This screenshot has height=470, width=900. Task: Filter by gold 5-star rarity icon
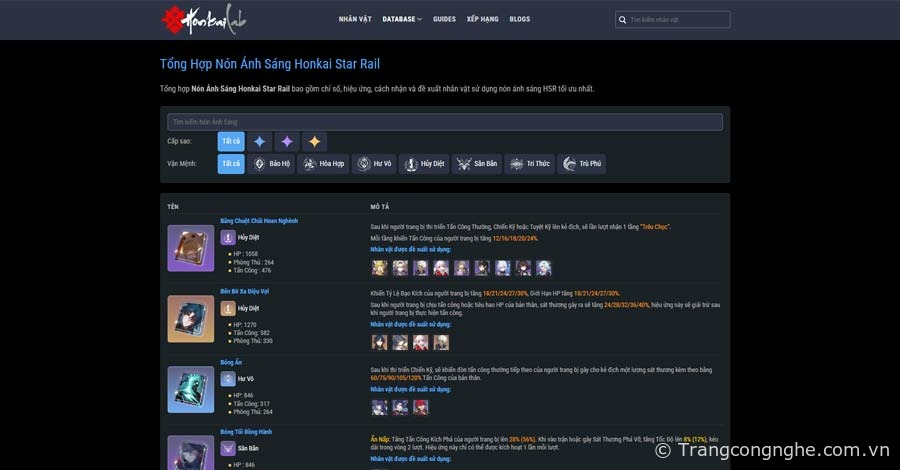click(x=314, y=142)
